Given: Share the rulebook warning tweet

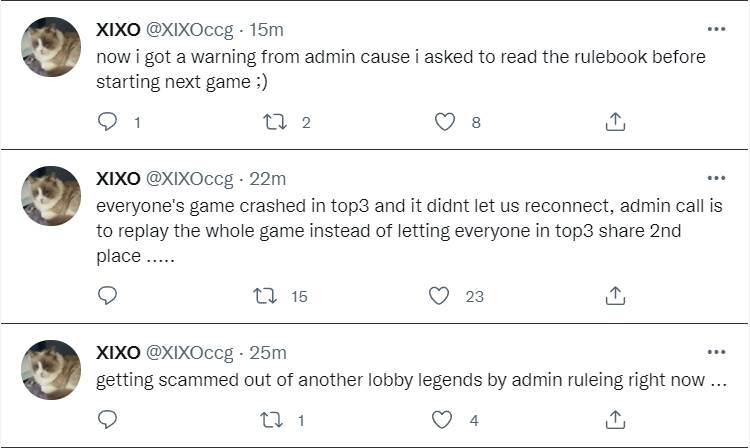Looking at the screenshot, I should (x=616, y=122).
